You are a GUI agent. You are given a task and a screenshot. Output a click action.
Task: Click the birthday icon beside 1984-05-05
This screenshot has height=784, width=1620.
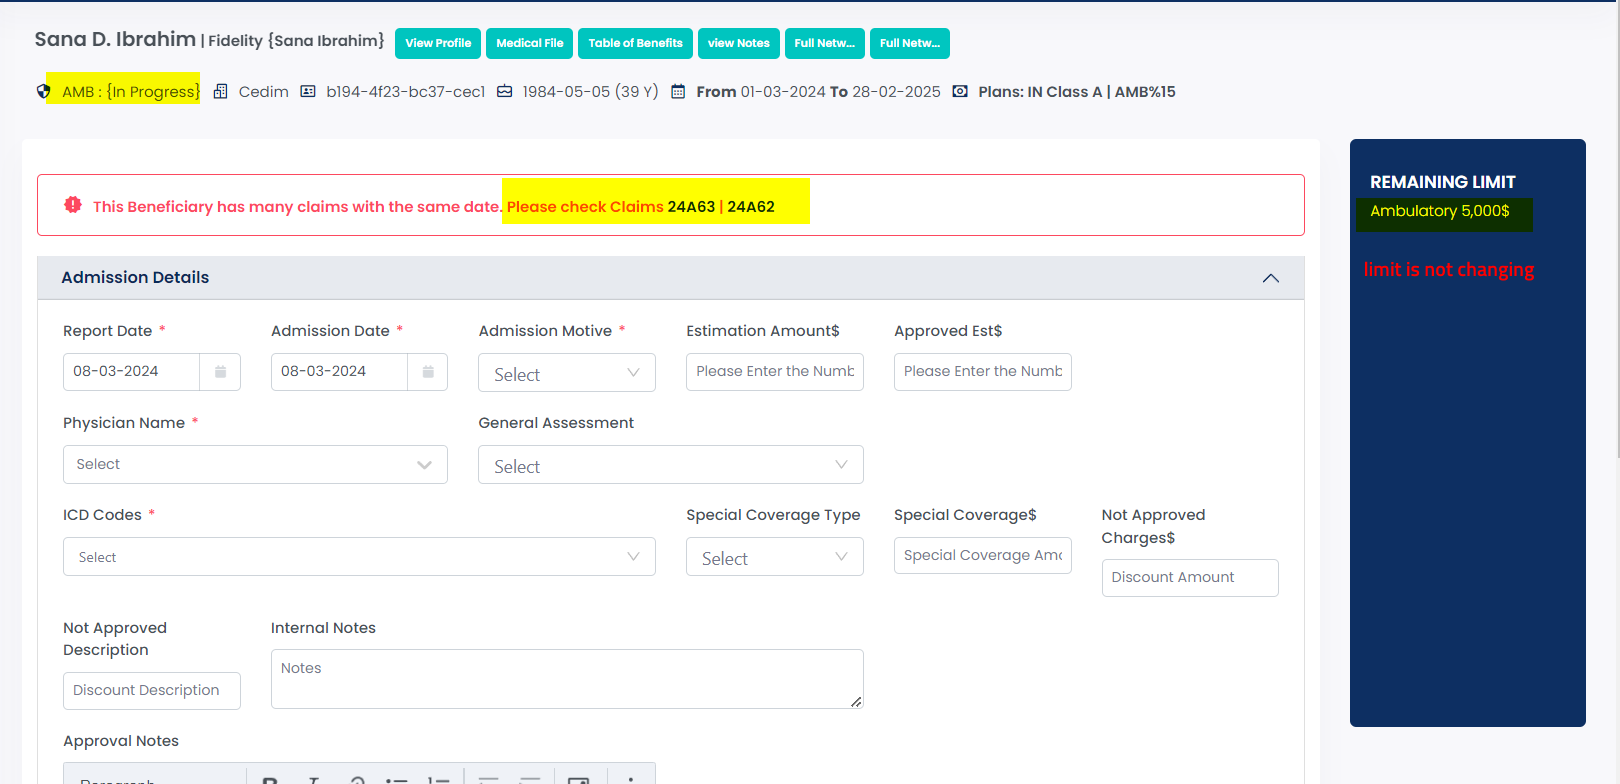(505, 92)
